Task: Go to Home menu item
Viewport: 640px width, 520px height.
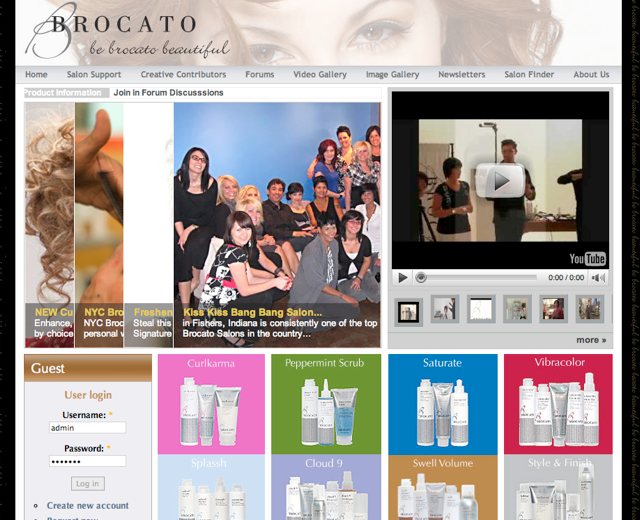Action: click(x=36, y=75)
